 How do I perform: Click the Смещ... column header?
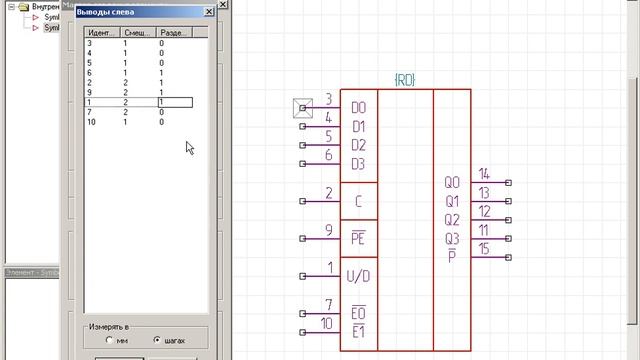138,33
